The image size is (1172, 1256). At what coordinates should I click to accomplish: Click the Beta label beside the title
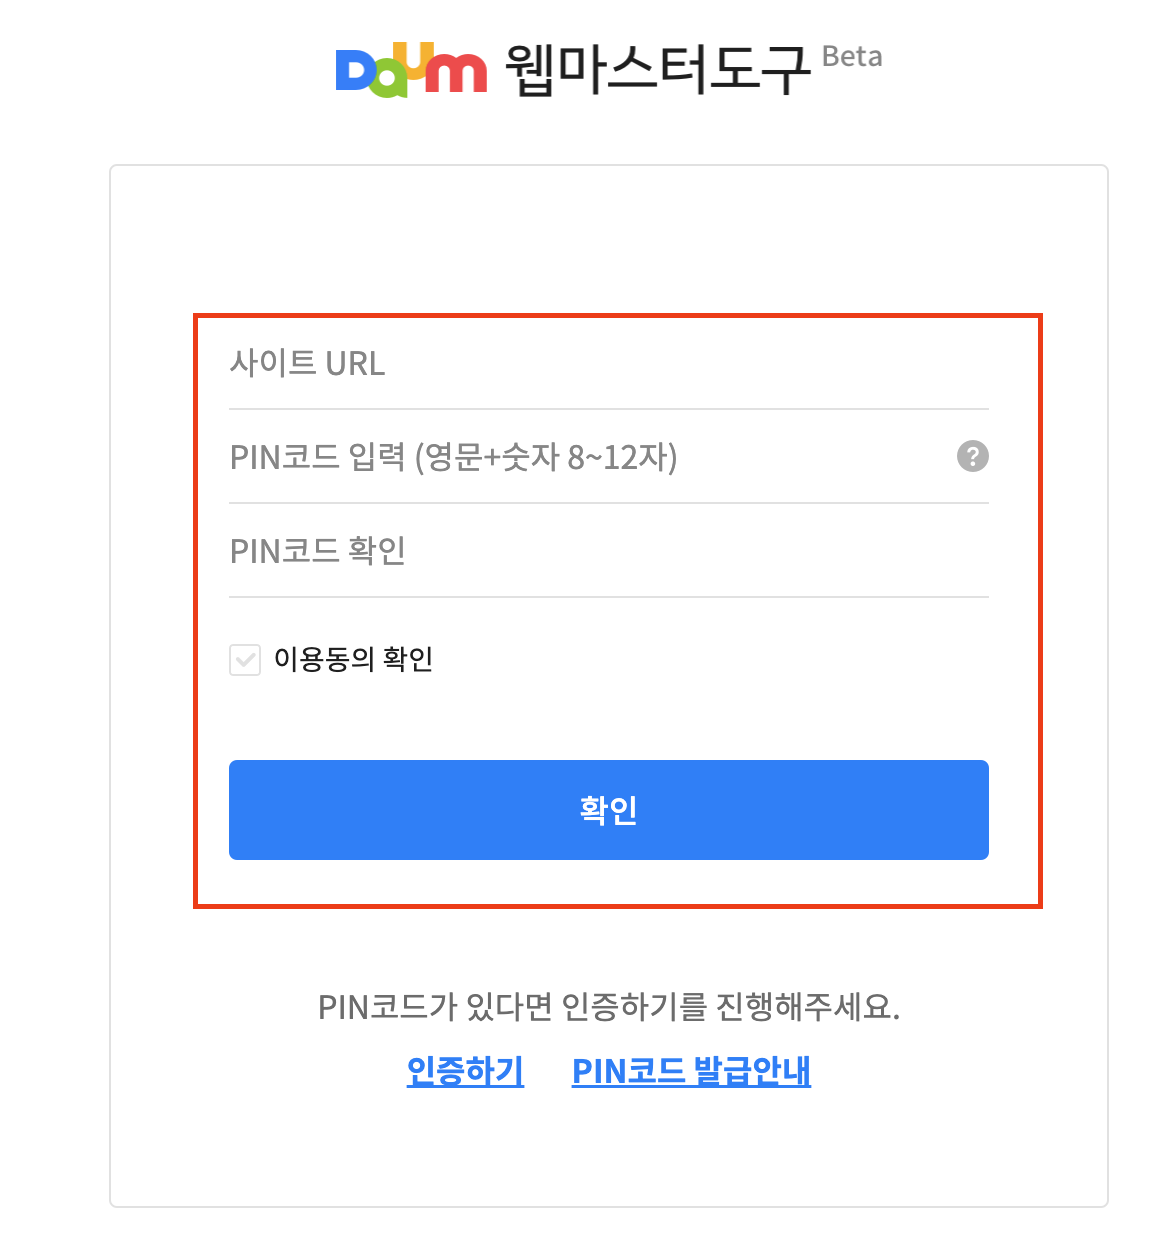coord(852,57)
